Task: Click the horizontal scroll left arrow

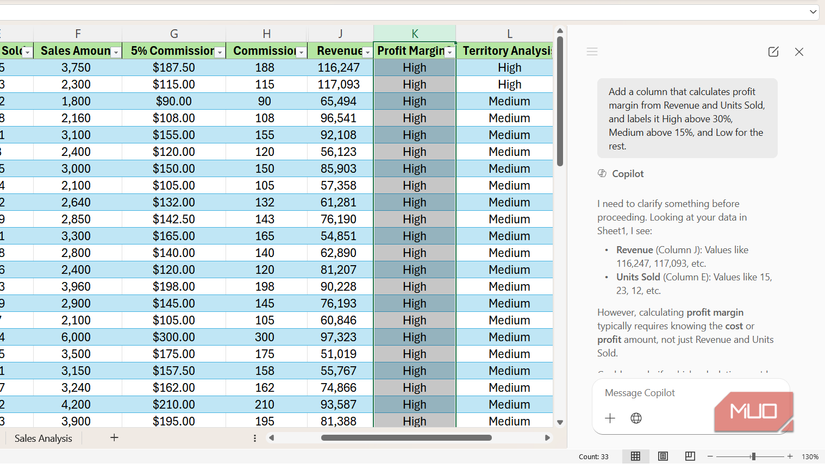Action: (271, 438)
